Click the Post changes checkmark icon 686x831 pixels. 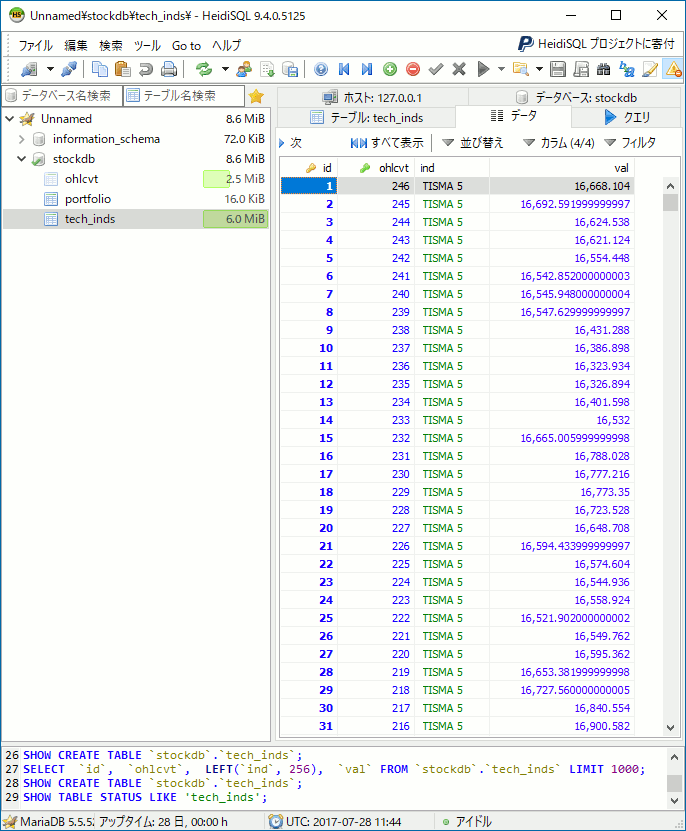point(436,69)
